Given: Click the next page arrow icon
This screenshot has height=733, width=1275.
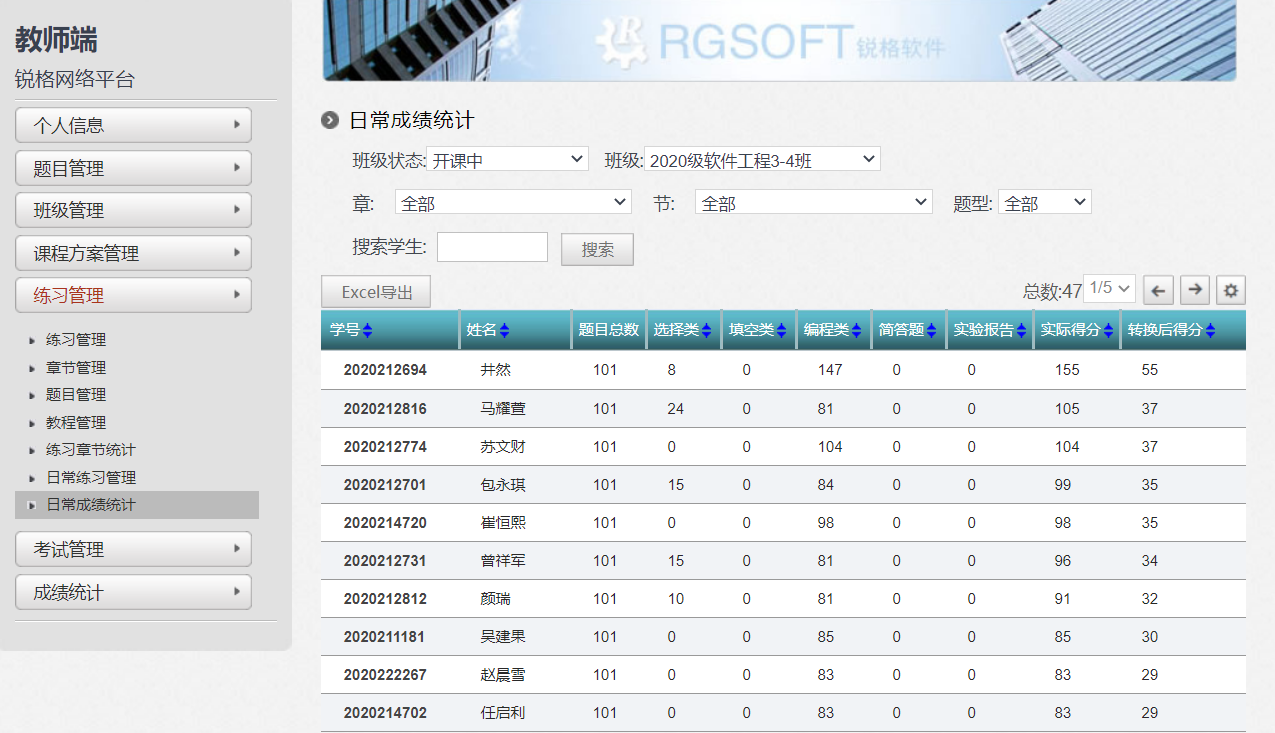Looking at the screenshot, I should [x=1194, y=290].
